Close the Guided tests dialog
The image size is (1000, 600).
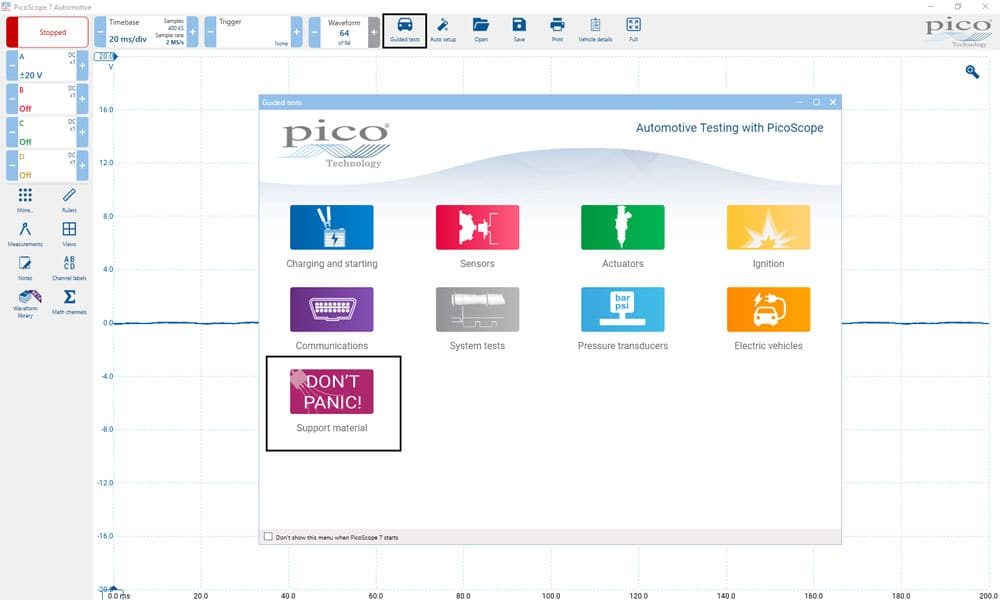[832, 102]
